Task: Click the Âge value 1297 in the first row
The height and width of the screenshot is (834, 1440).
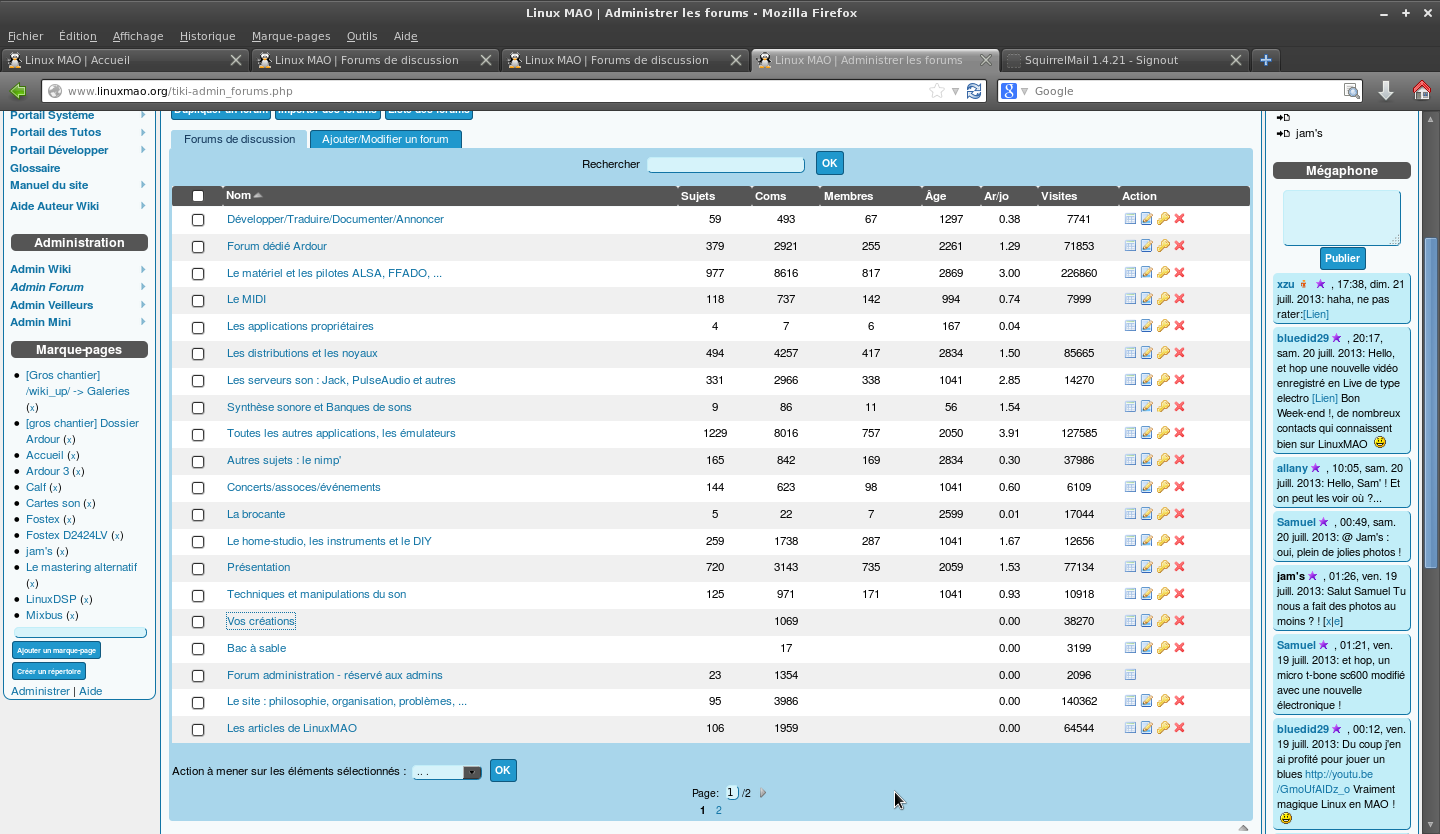Action: [951, 219]
